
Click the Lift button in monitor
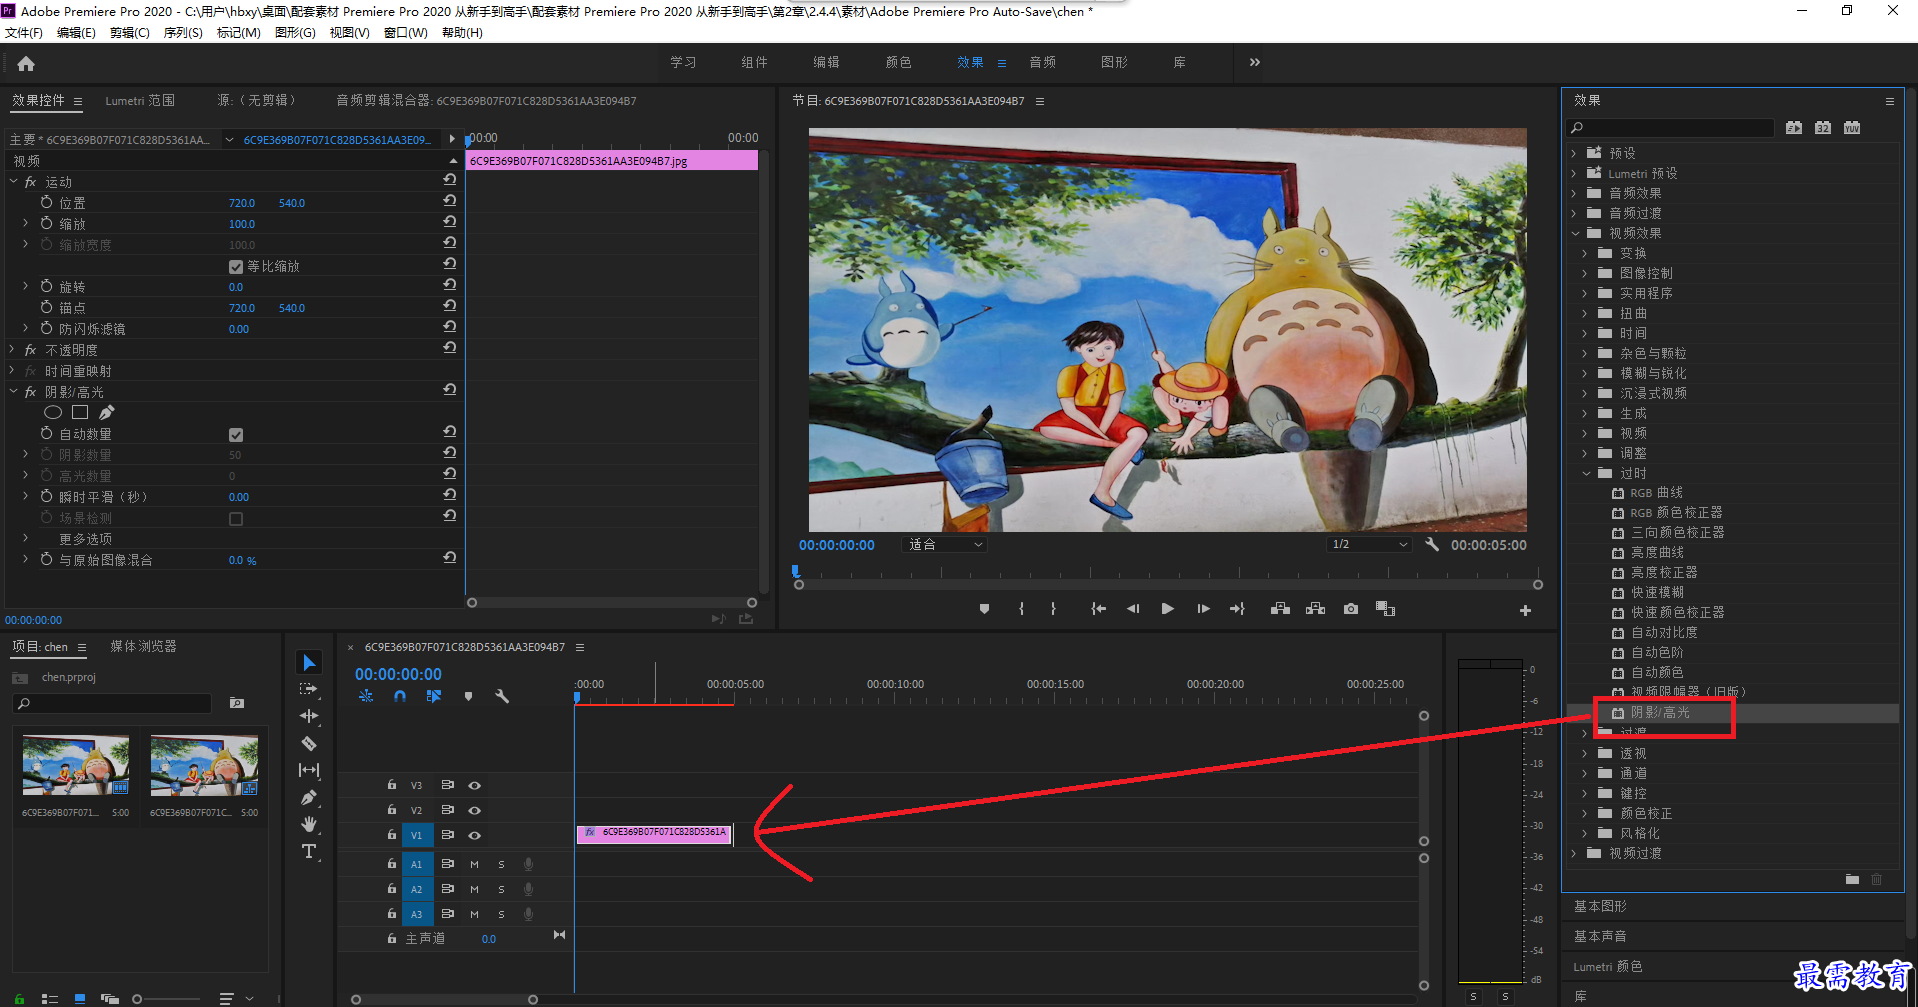pyautogui.click(x=1280, y=609)
